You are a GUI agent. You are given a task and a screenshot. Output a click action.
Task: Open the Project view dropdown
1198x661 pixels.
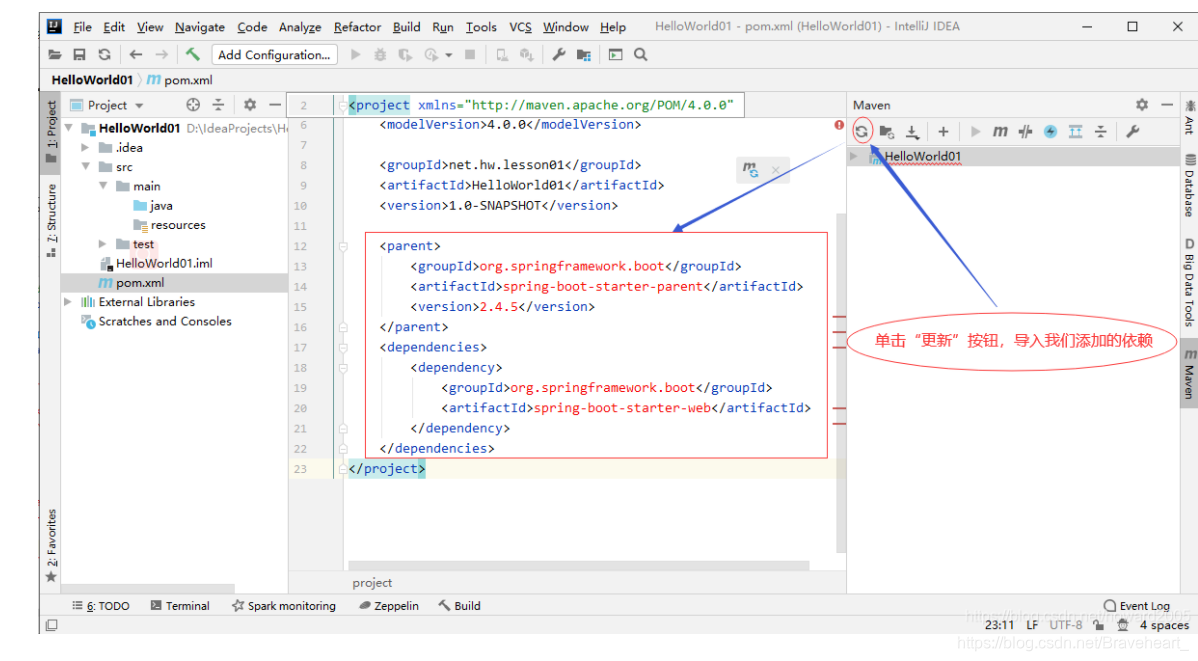(140, 105)
